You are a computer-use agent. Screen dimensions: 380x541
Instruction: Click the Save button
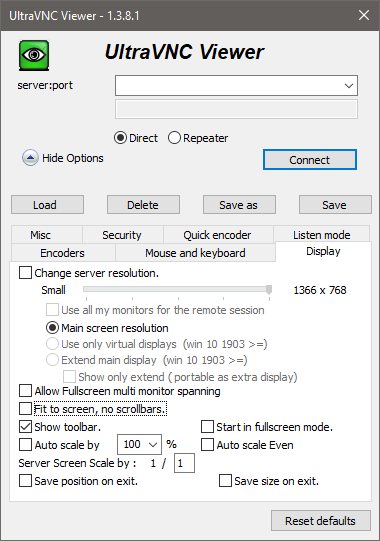coord(335,205)
